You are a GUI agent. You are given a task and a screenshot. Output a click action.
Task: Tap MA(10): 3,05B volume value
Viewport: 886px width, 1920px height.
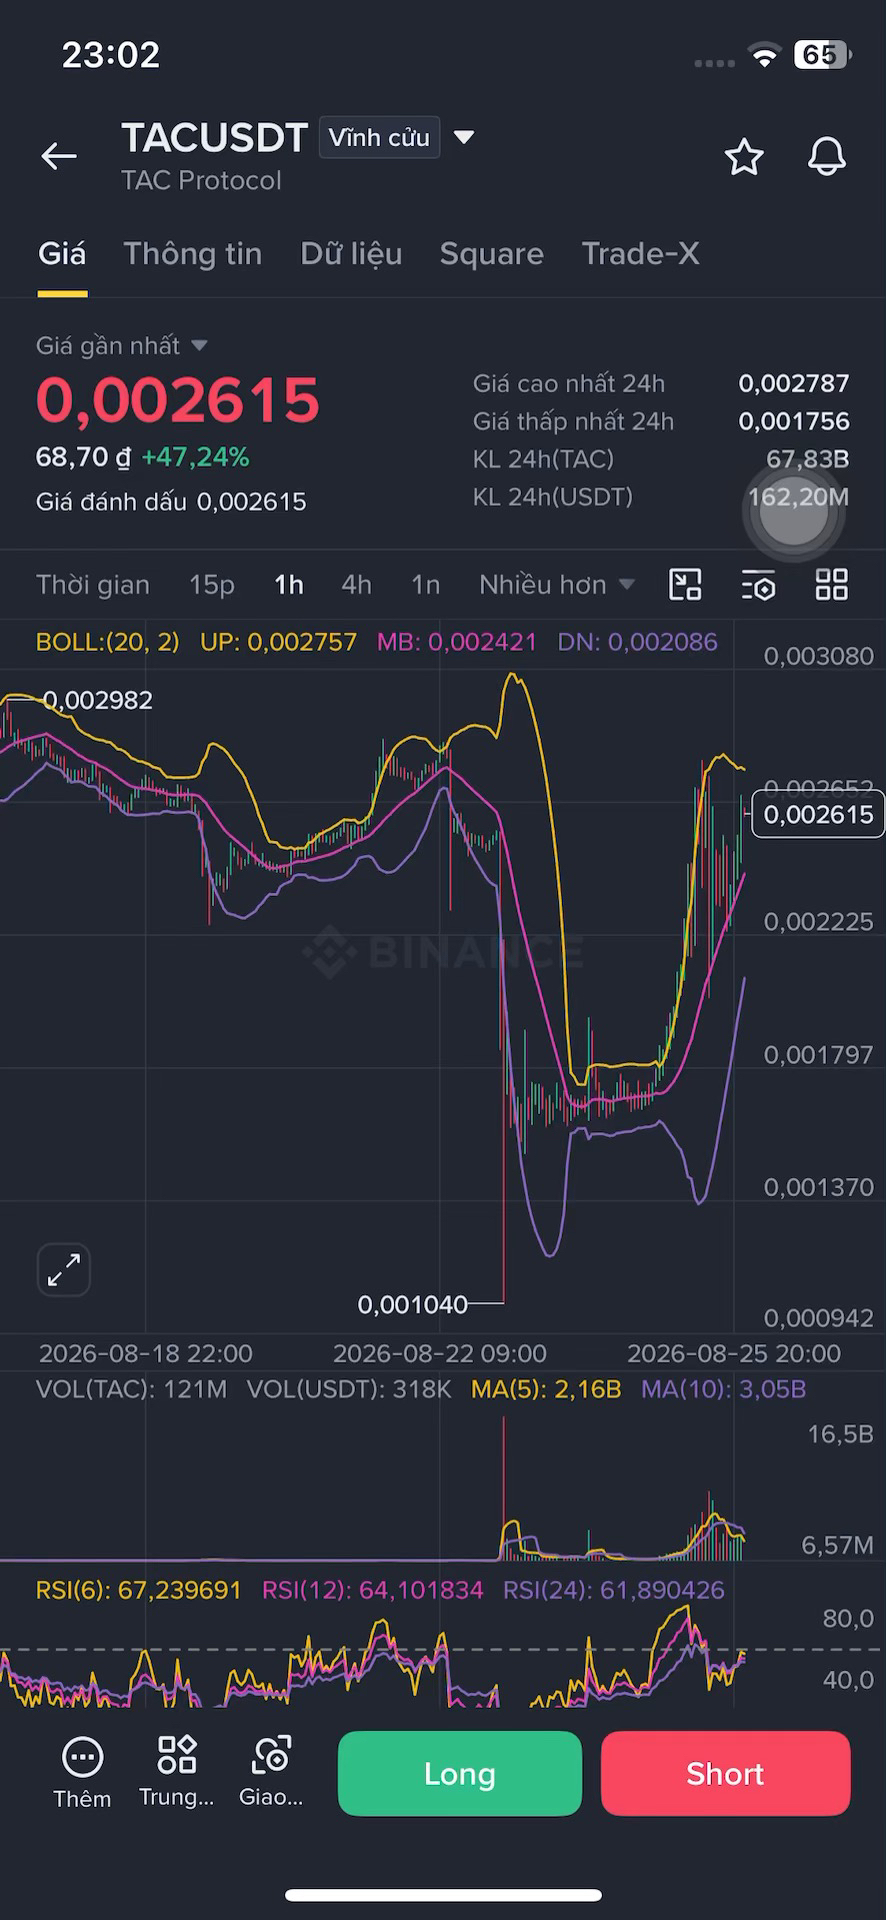tap(724, 1389)
